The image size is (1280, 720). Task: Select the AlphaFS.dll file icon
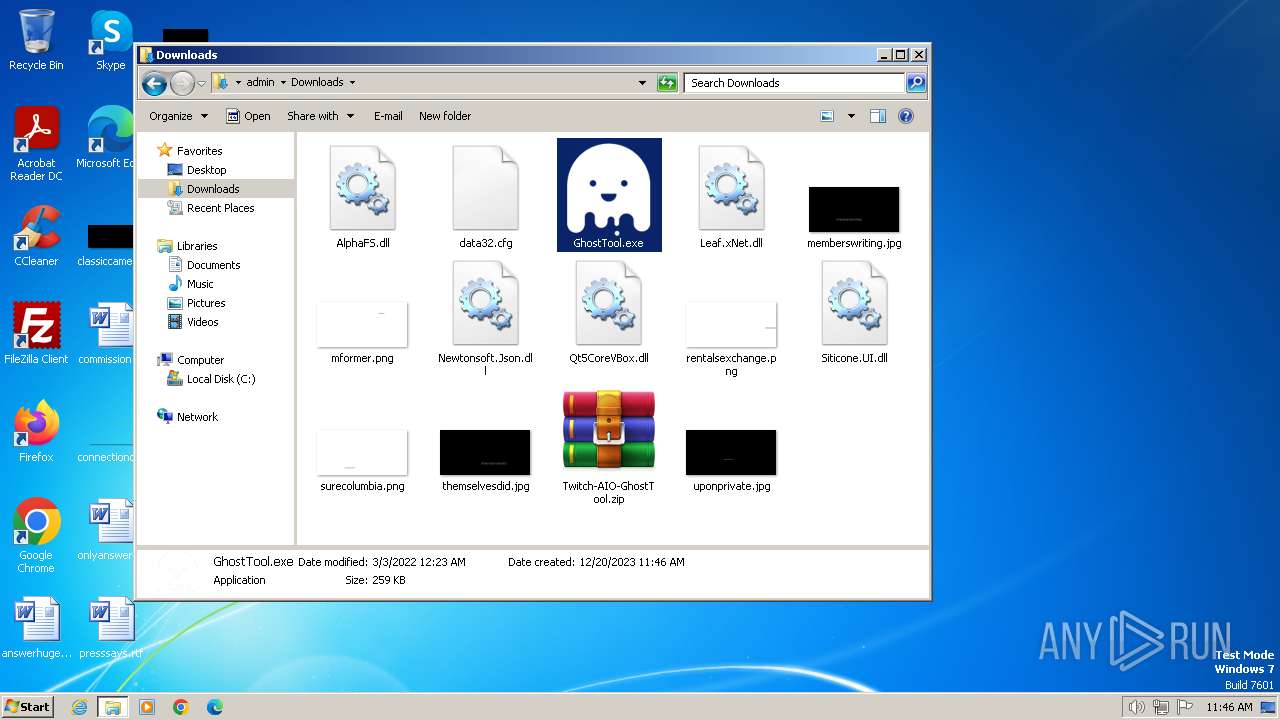(x=362, y=188)
